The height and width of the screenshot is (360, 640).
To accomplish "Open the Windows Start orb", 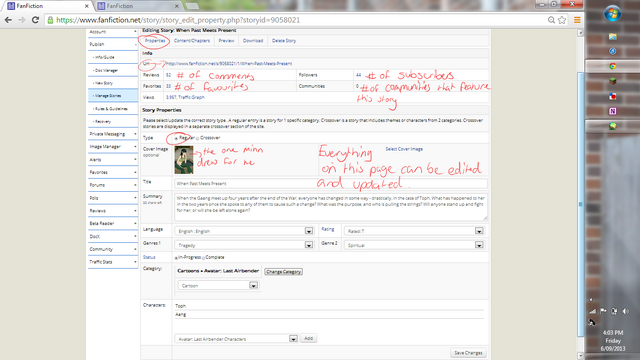I will pyautogui.click(x=613, y=14).
